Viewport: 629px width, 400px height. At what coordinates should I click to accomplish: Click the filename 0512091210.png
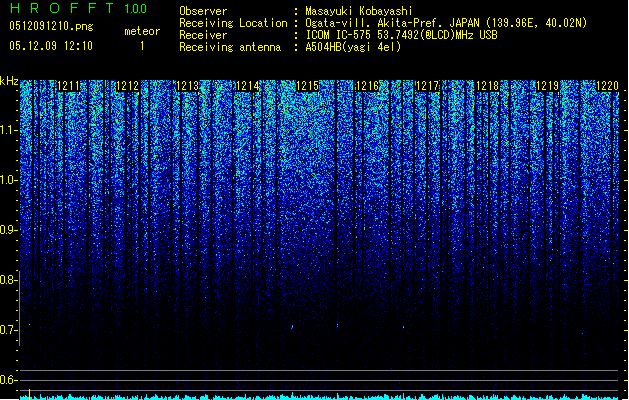[51, 26]
